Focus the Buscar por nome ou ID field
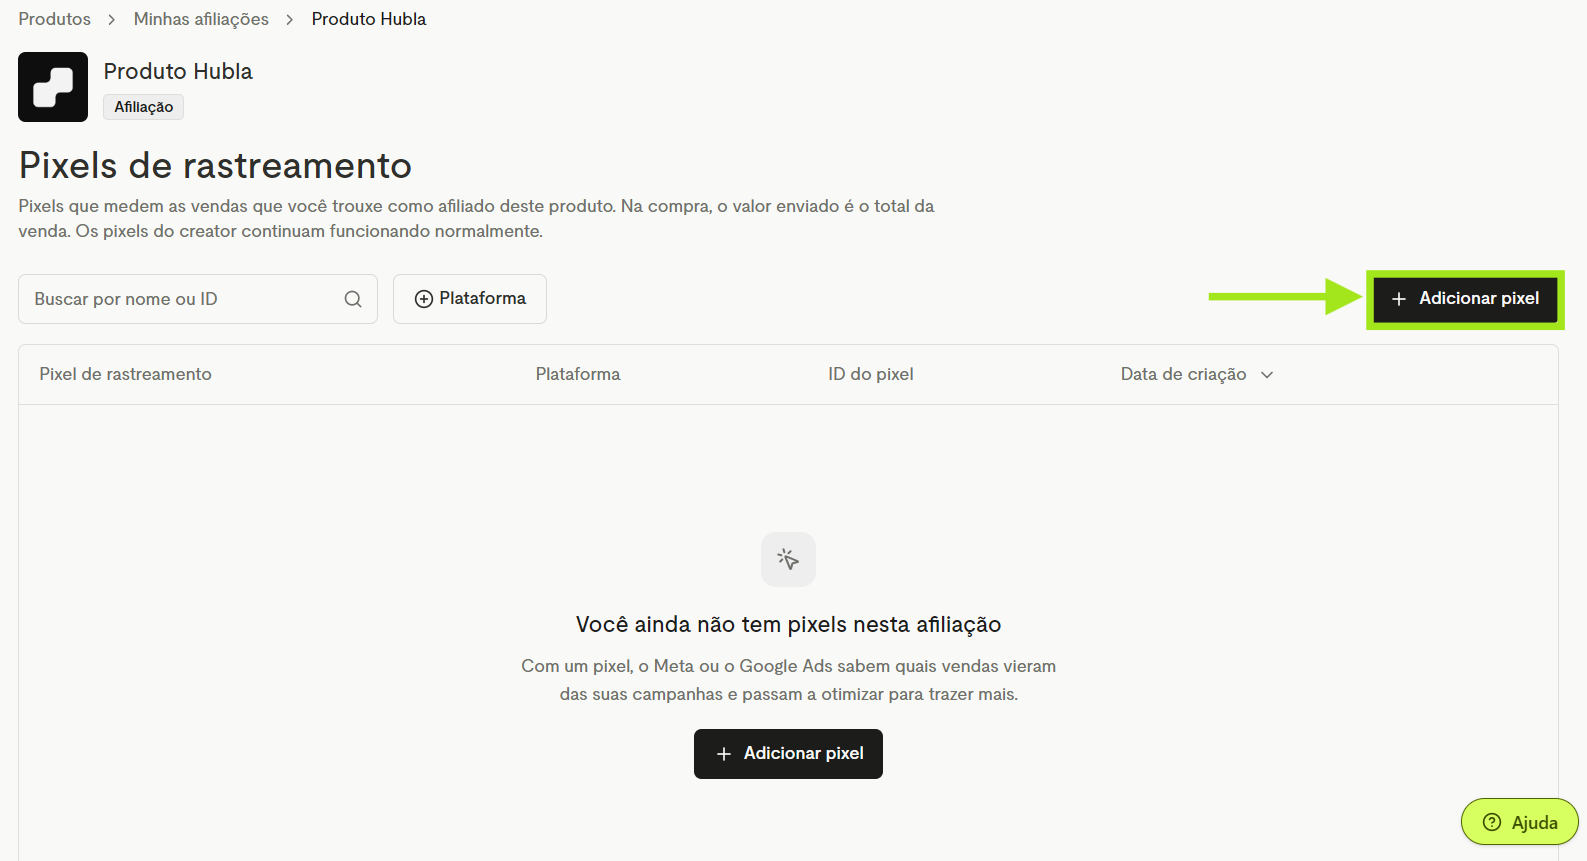The image size is (1587, 861). point(198,299)
